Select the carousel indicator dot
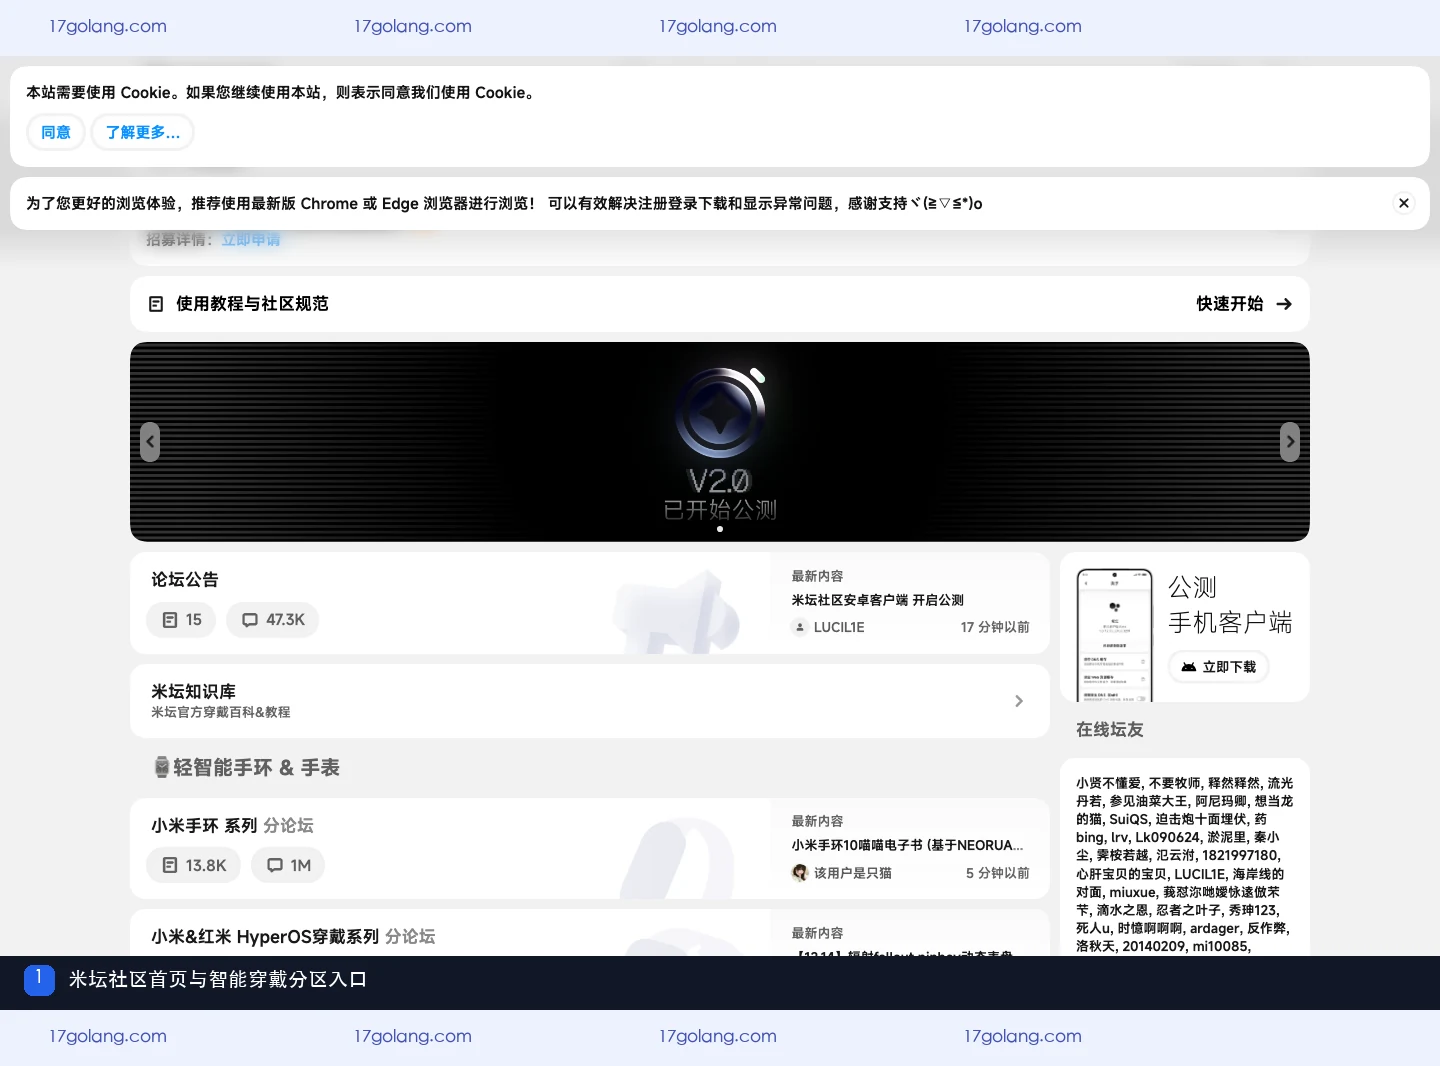Screen dimensions: 1440x1066 720,529
